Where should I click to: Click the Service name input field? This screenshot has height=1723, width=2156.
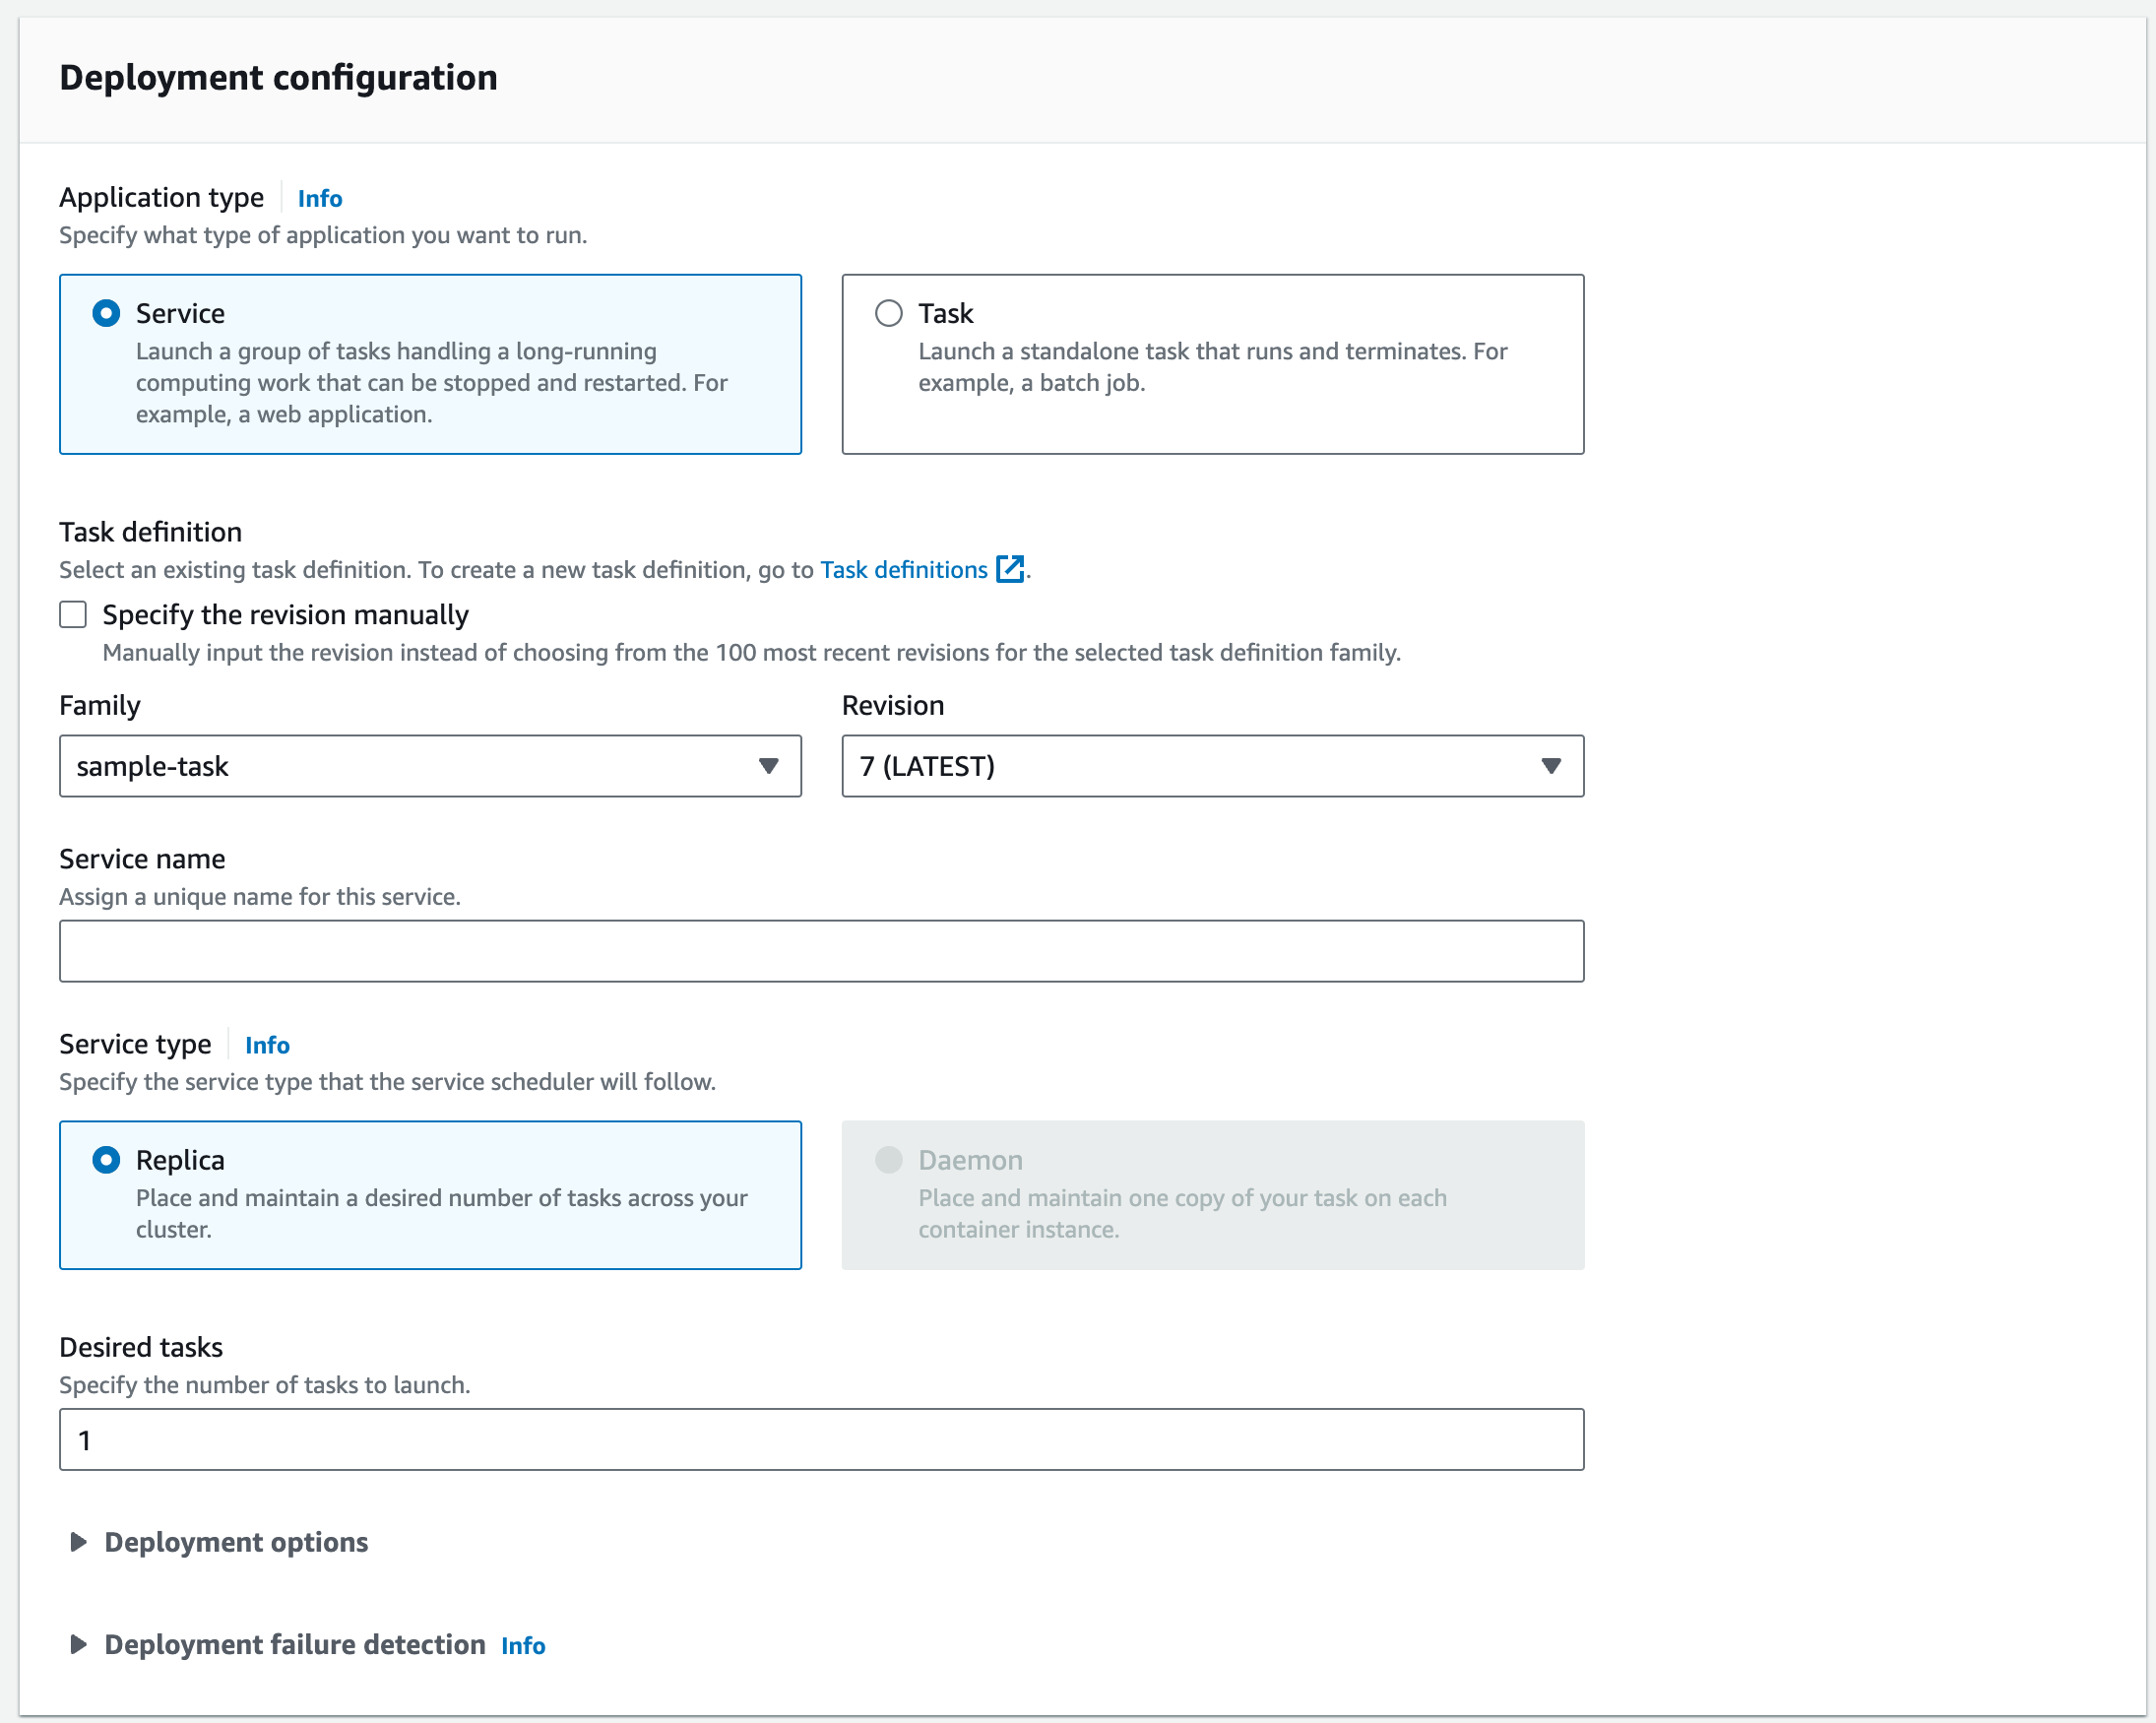(x=820, y=950)
